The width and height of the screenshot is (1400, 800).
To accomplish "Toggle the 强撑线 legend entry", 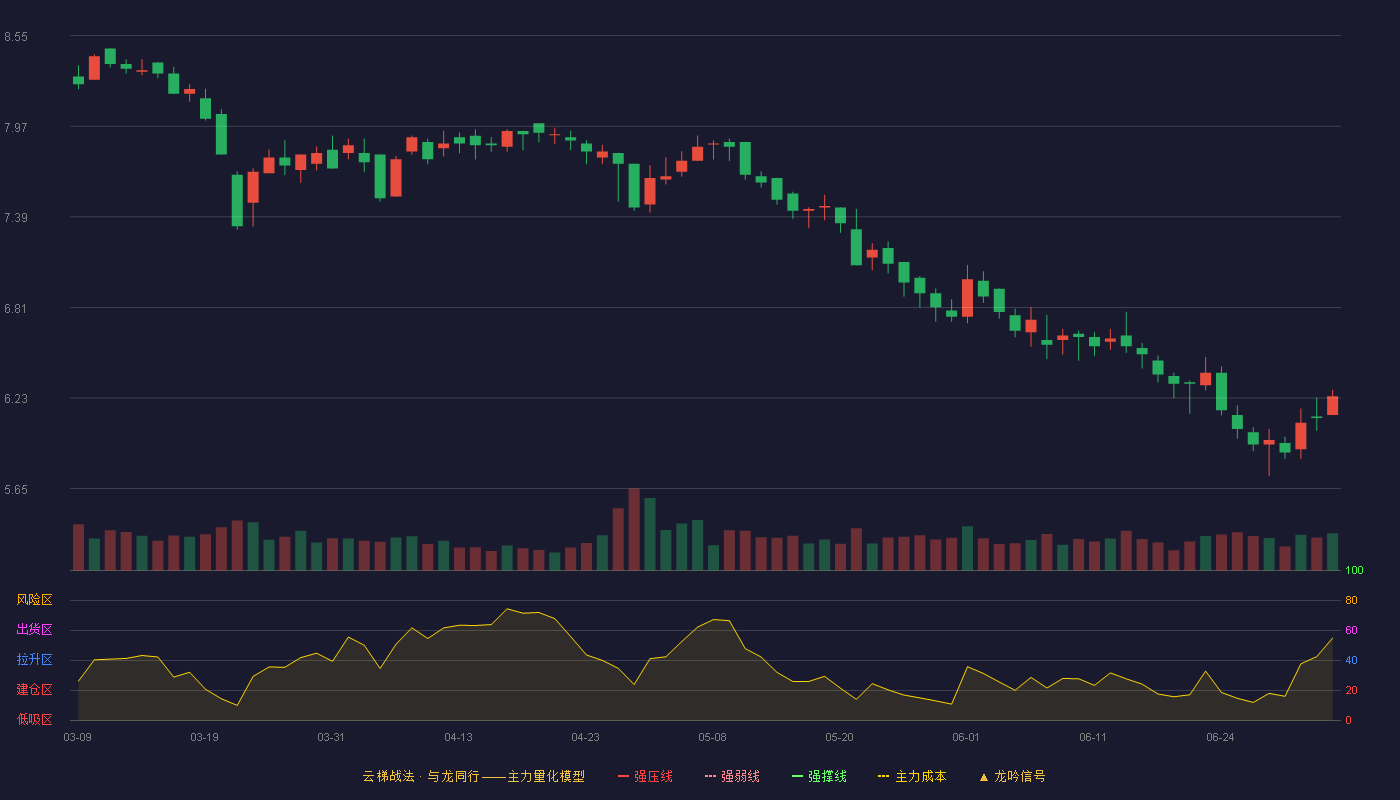I will pyautogui.click(x=819, y=776).
